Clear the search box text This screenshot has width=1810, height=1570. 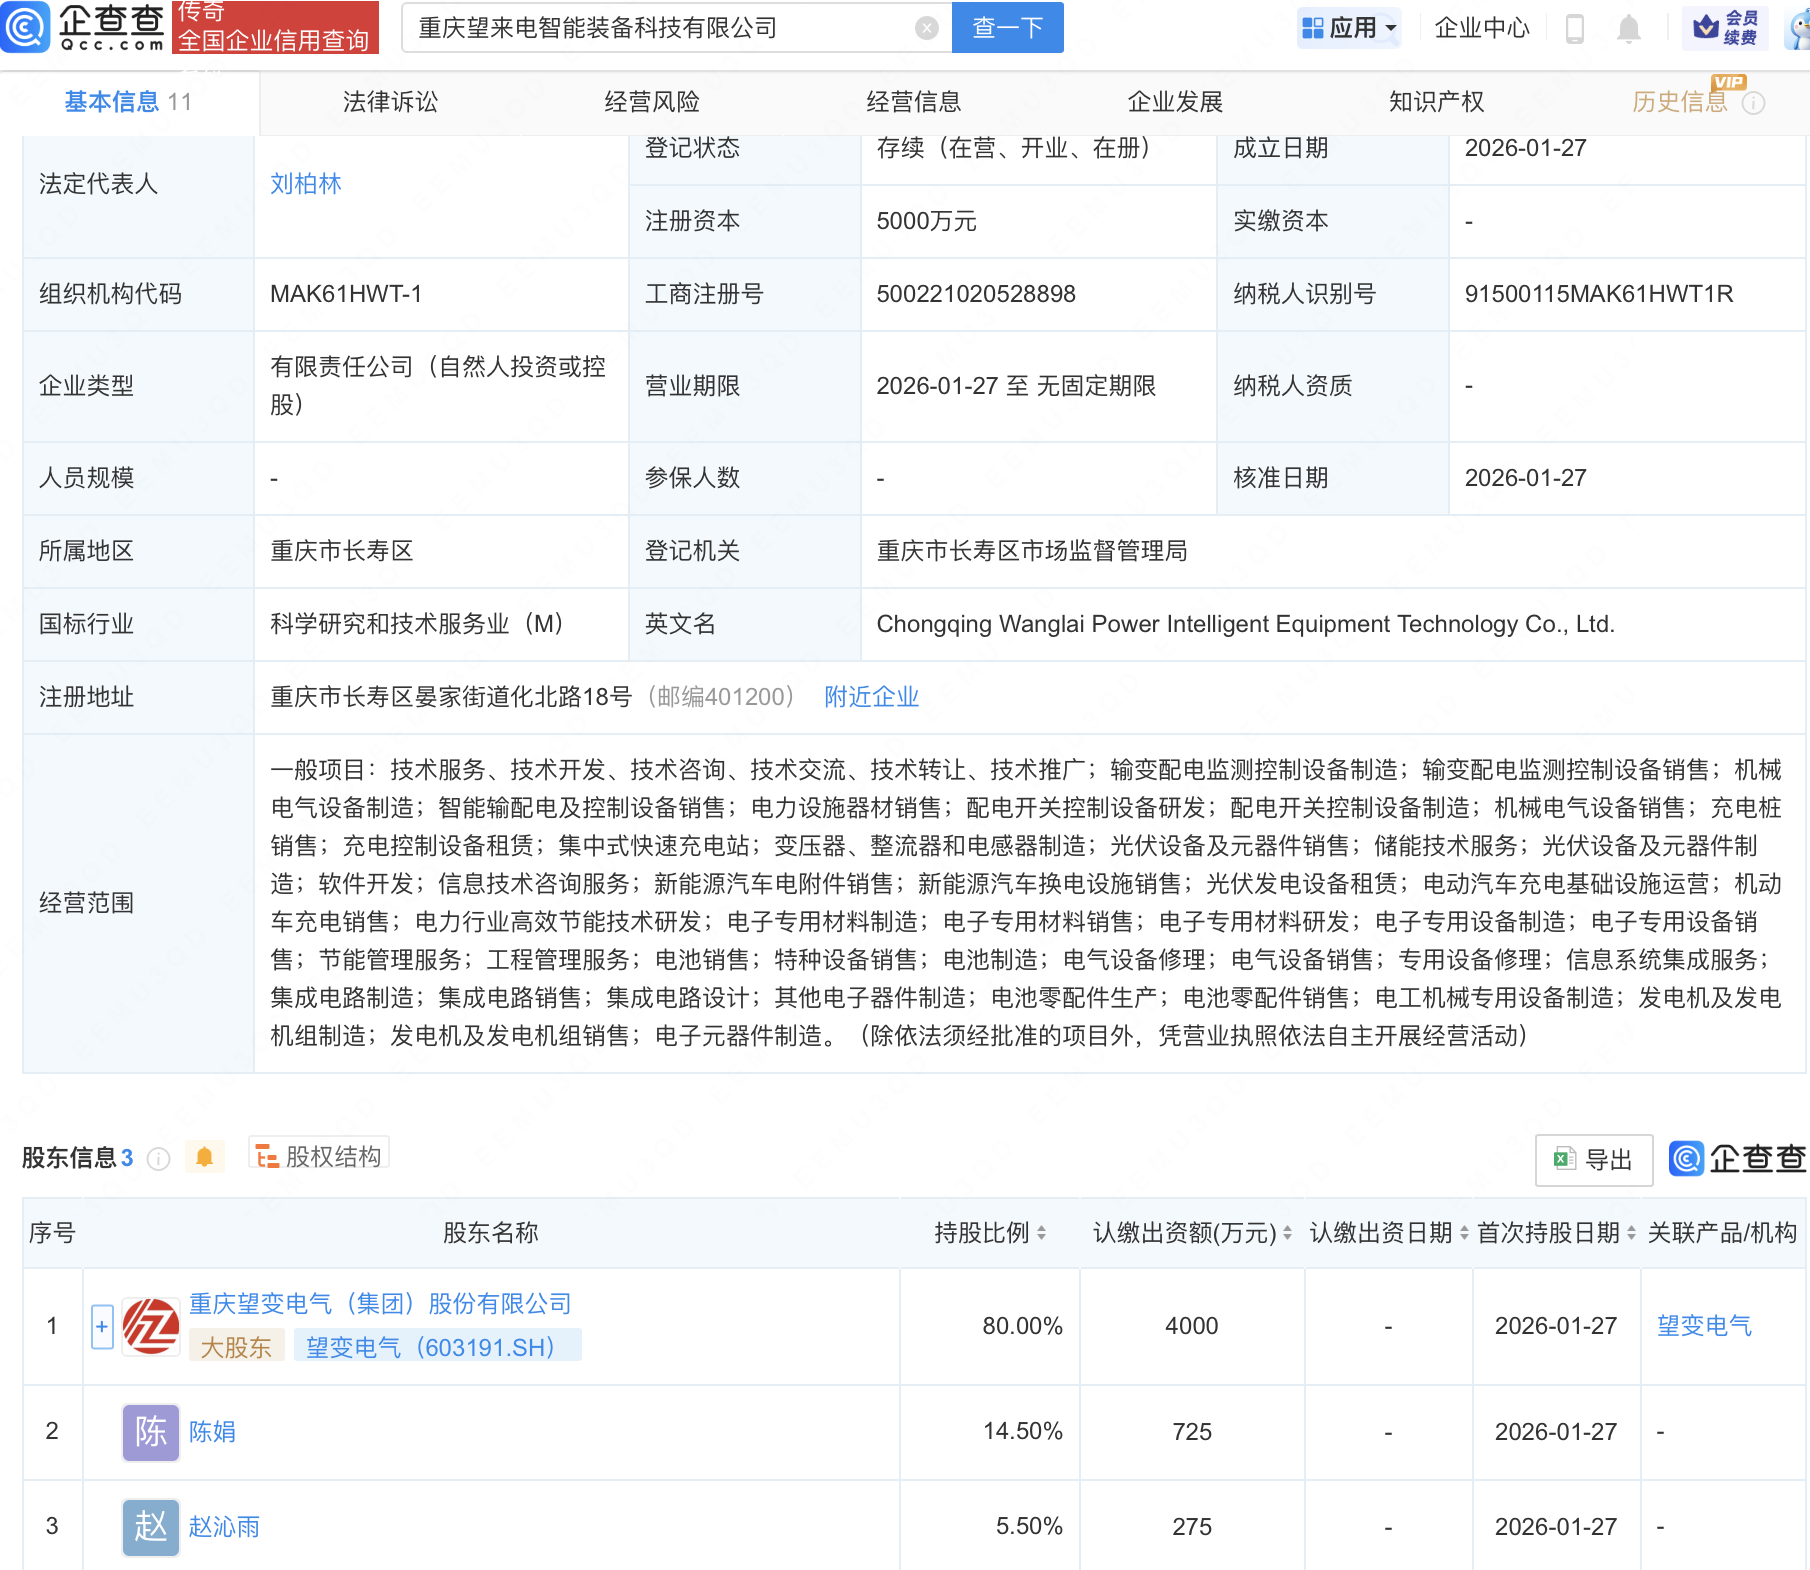(x=927, y=28)
